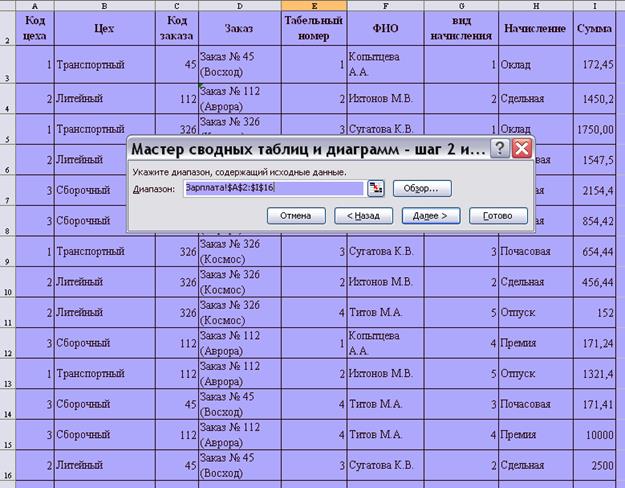This screenshot has width=625, height=488.
Task: Select row 16 header
Action: (8, 465)
